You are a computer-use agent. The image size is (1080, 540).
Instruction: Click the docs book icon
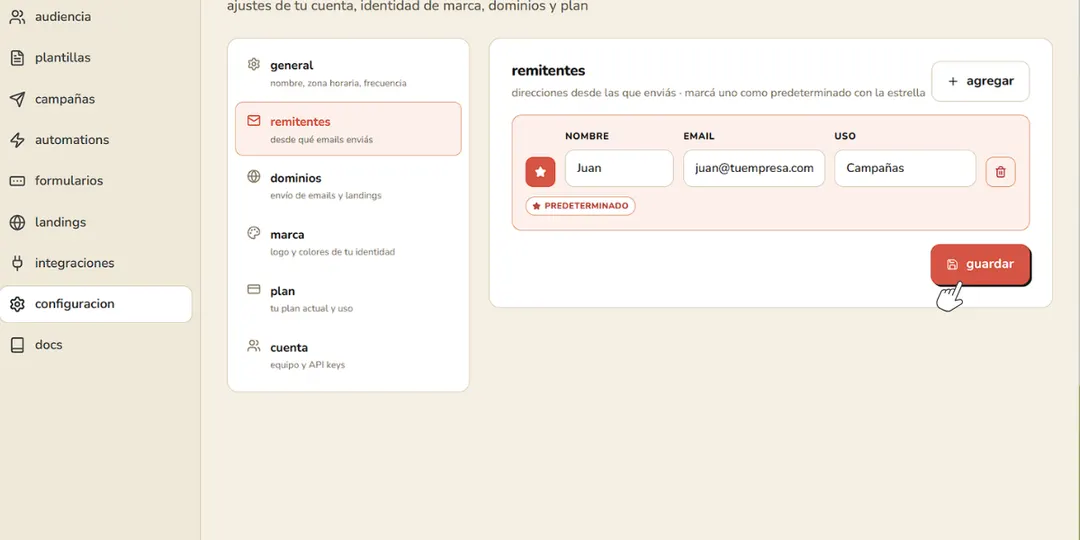(x=17, y=345)
